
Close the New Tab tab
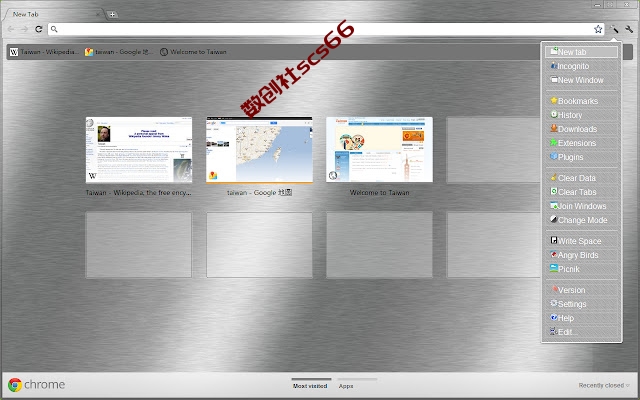98,14
